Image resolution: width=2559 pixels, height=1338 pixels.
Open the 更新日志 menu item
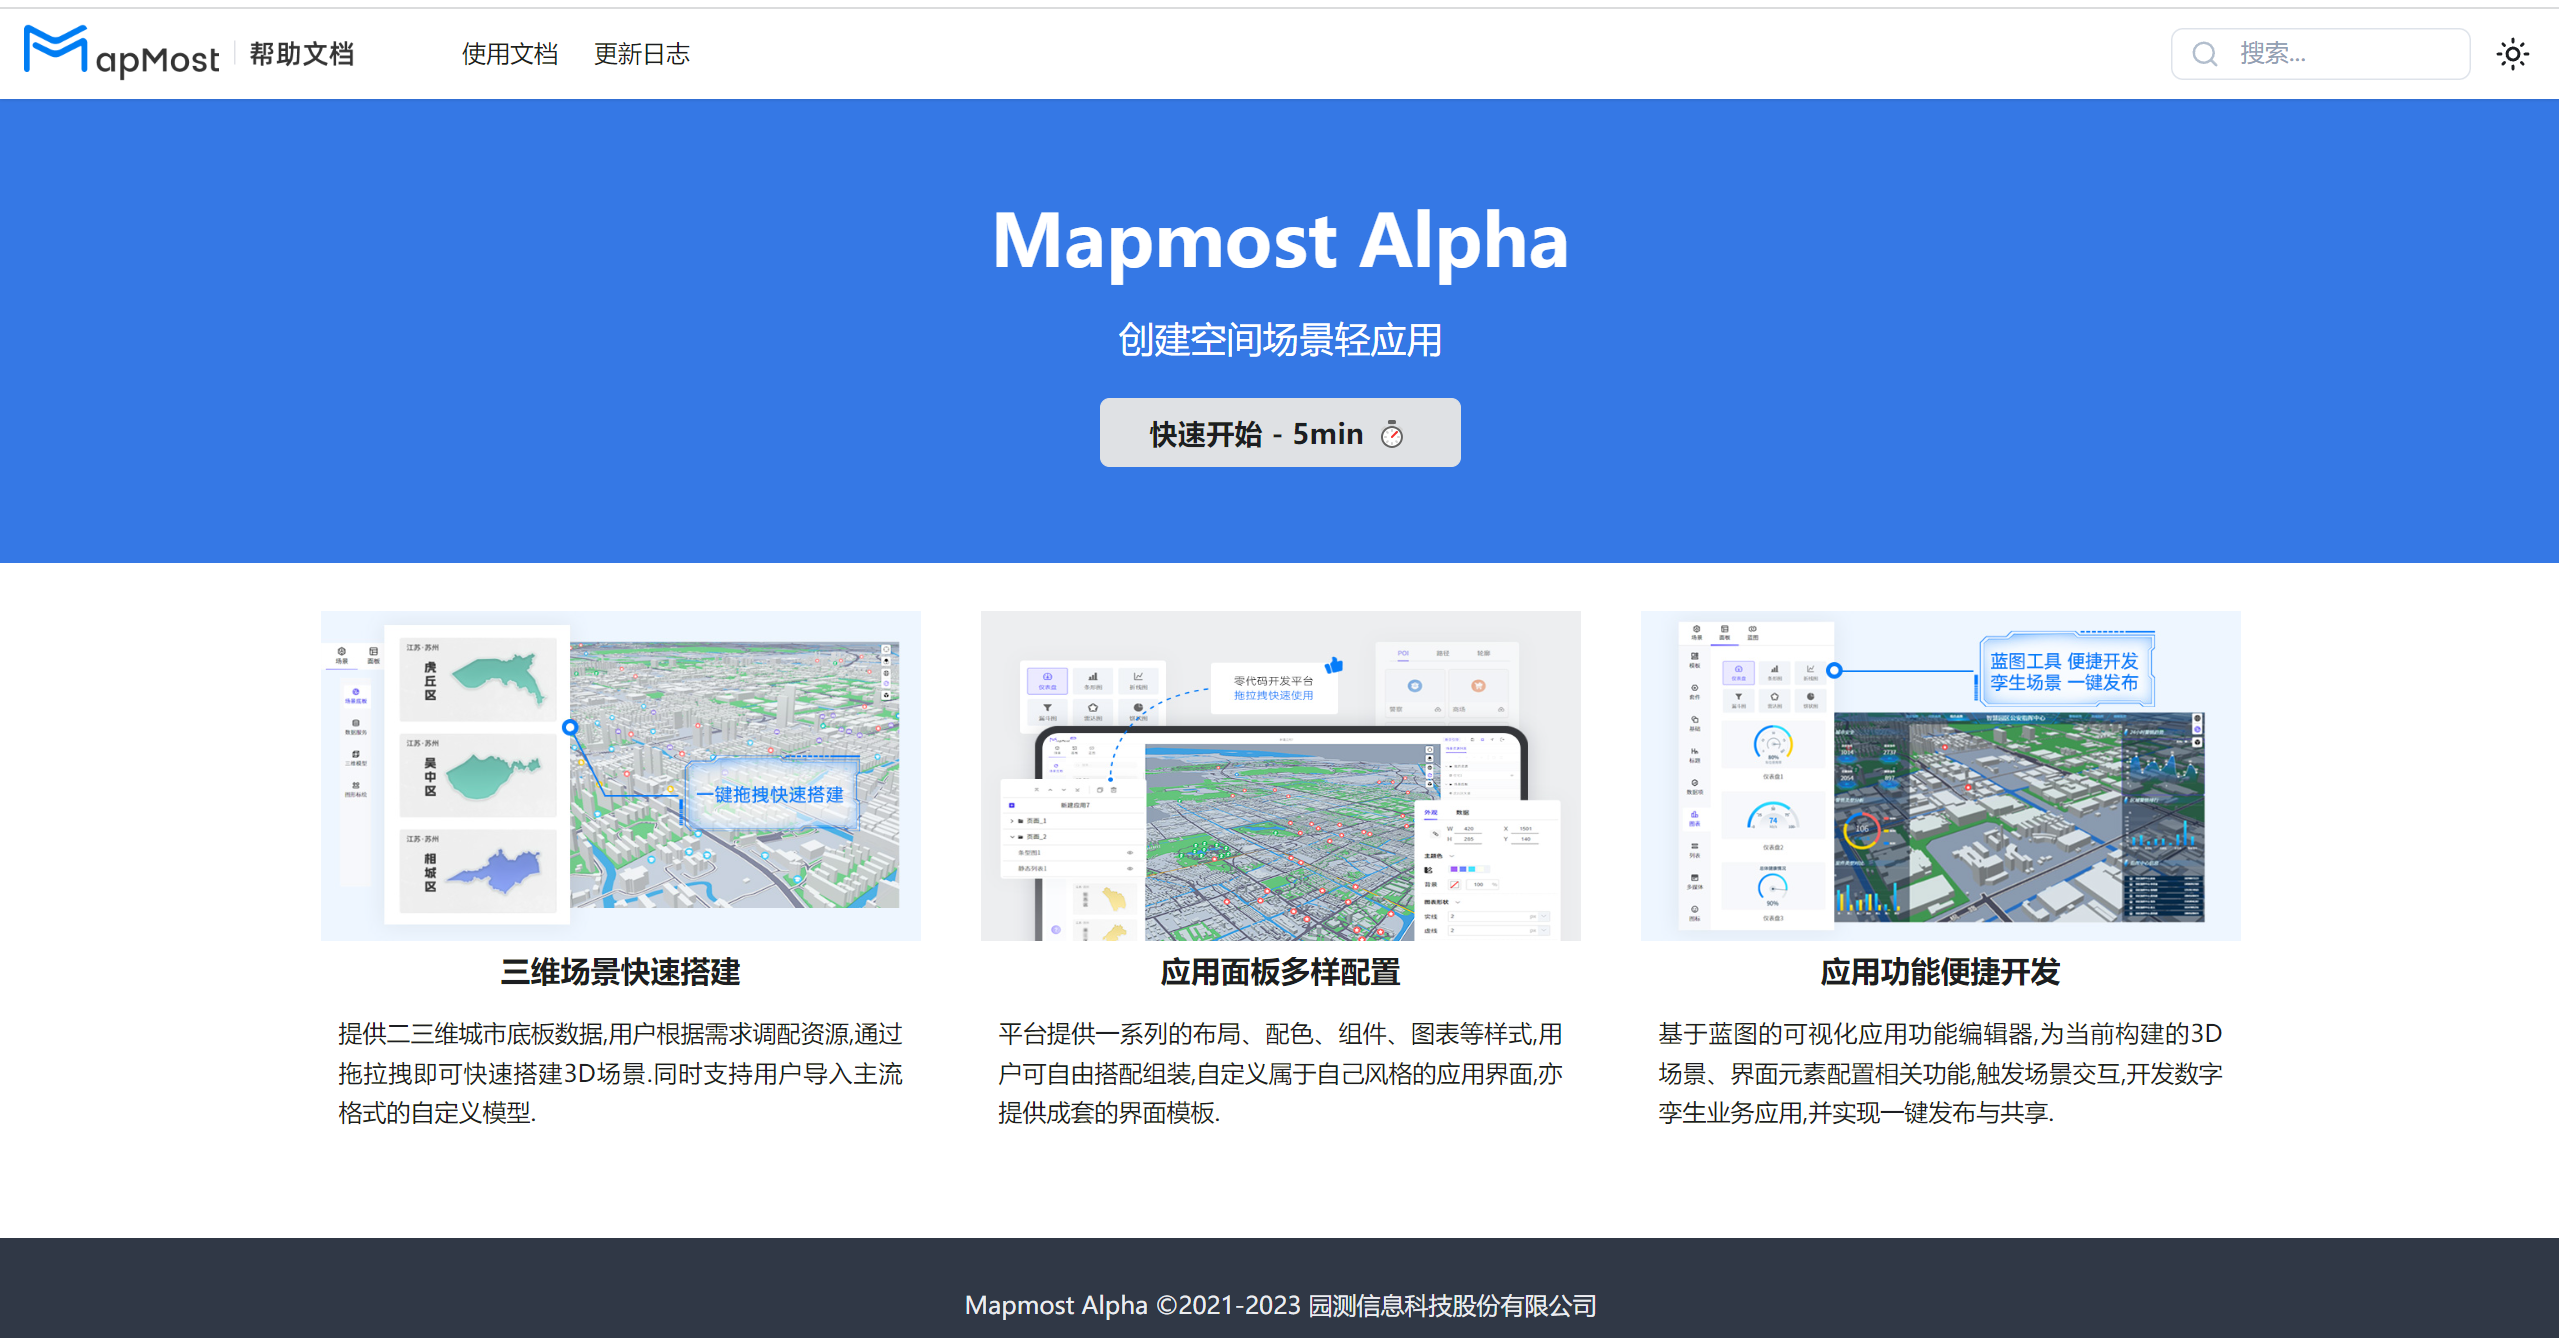(641, 54)
